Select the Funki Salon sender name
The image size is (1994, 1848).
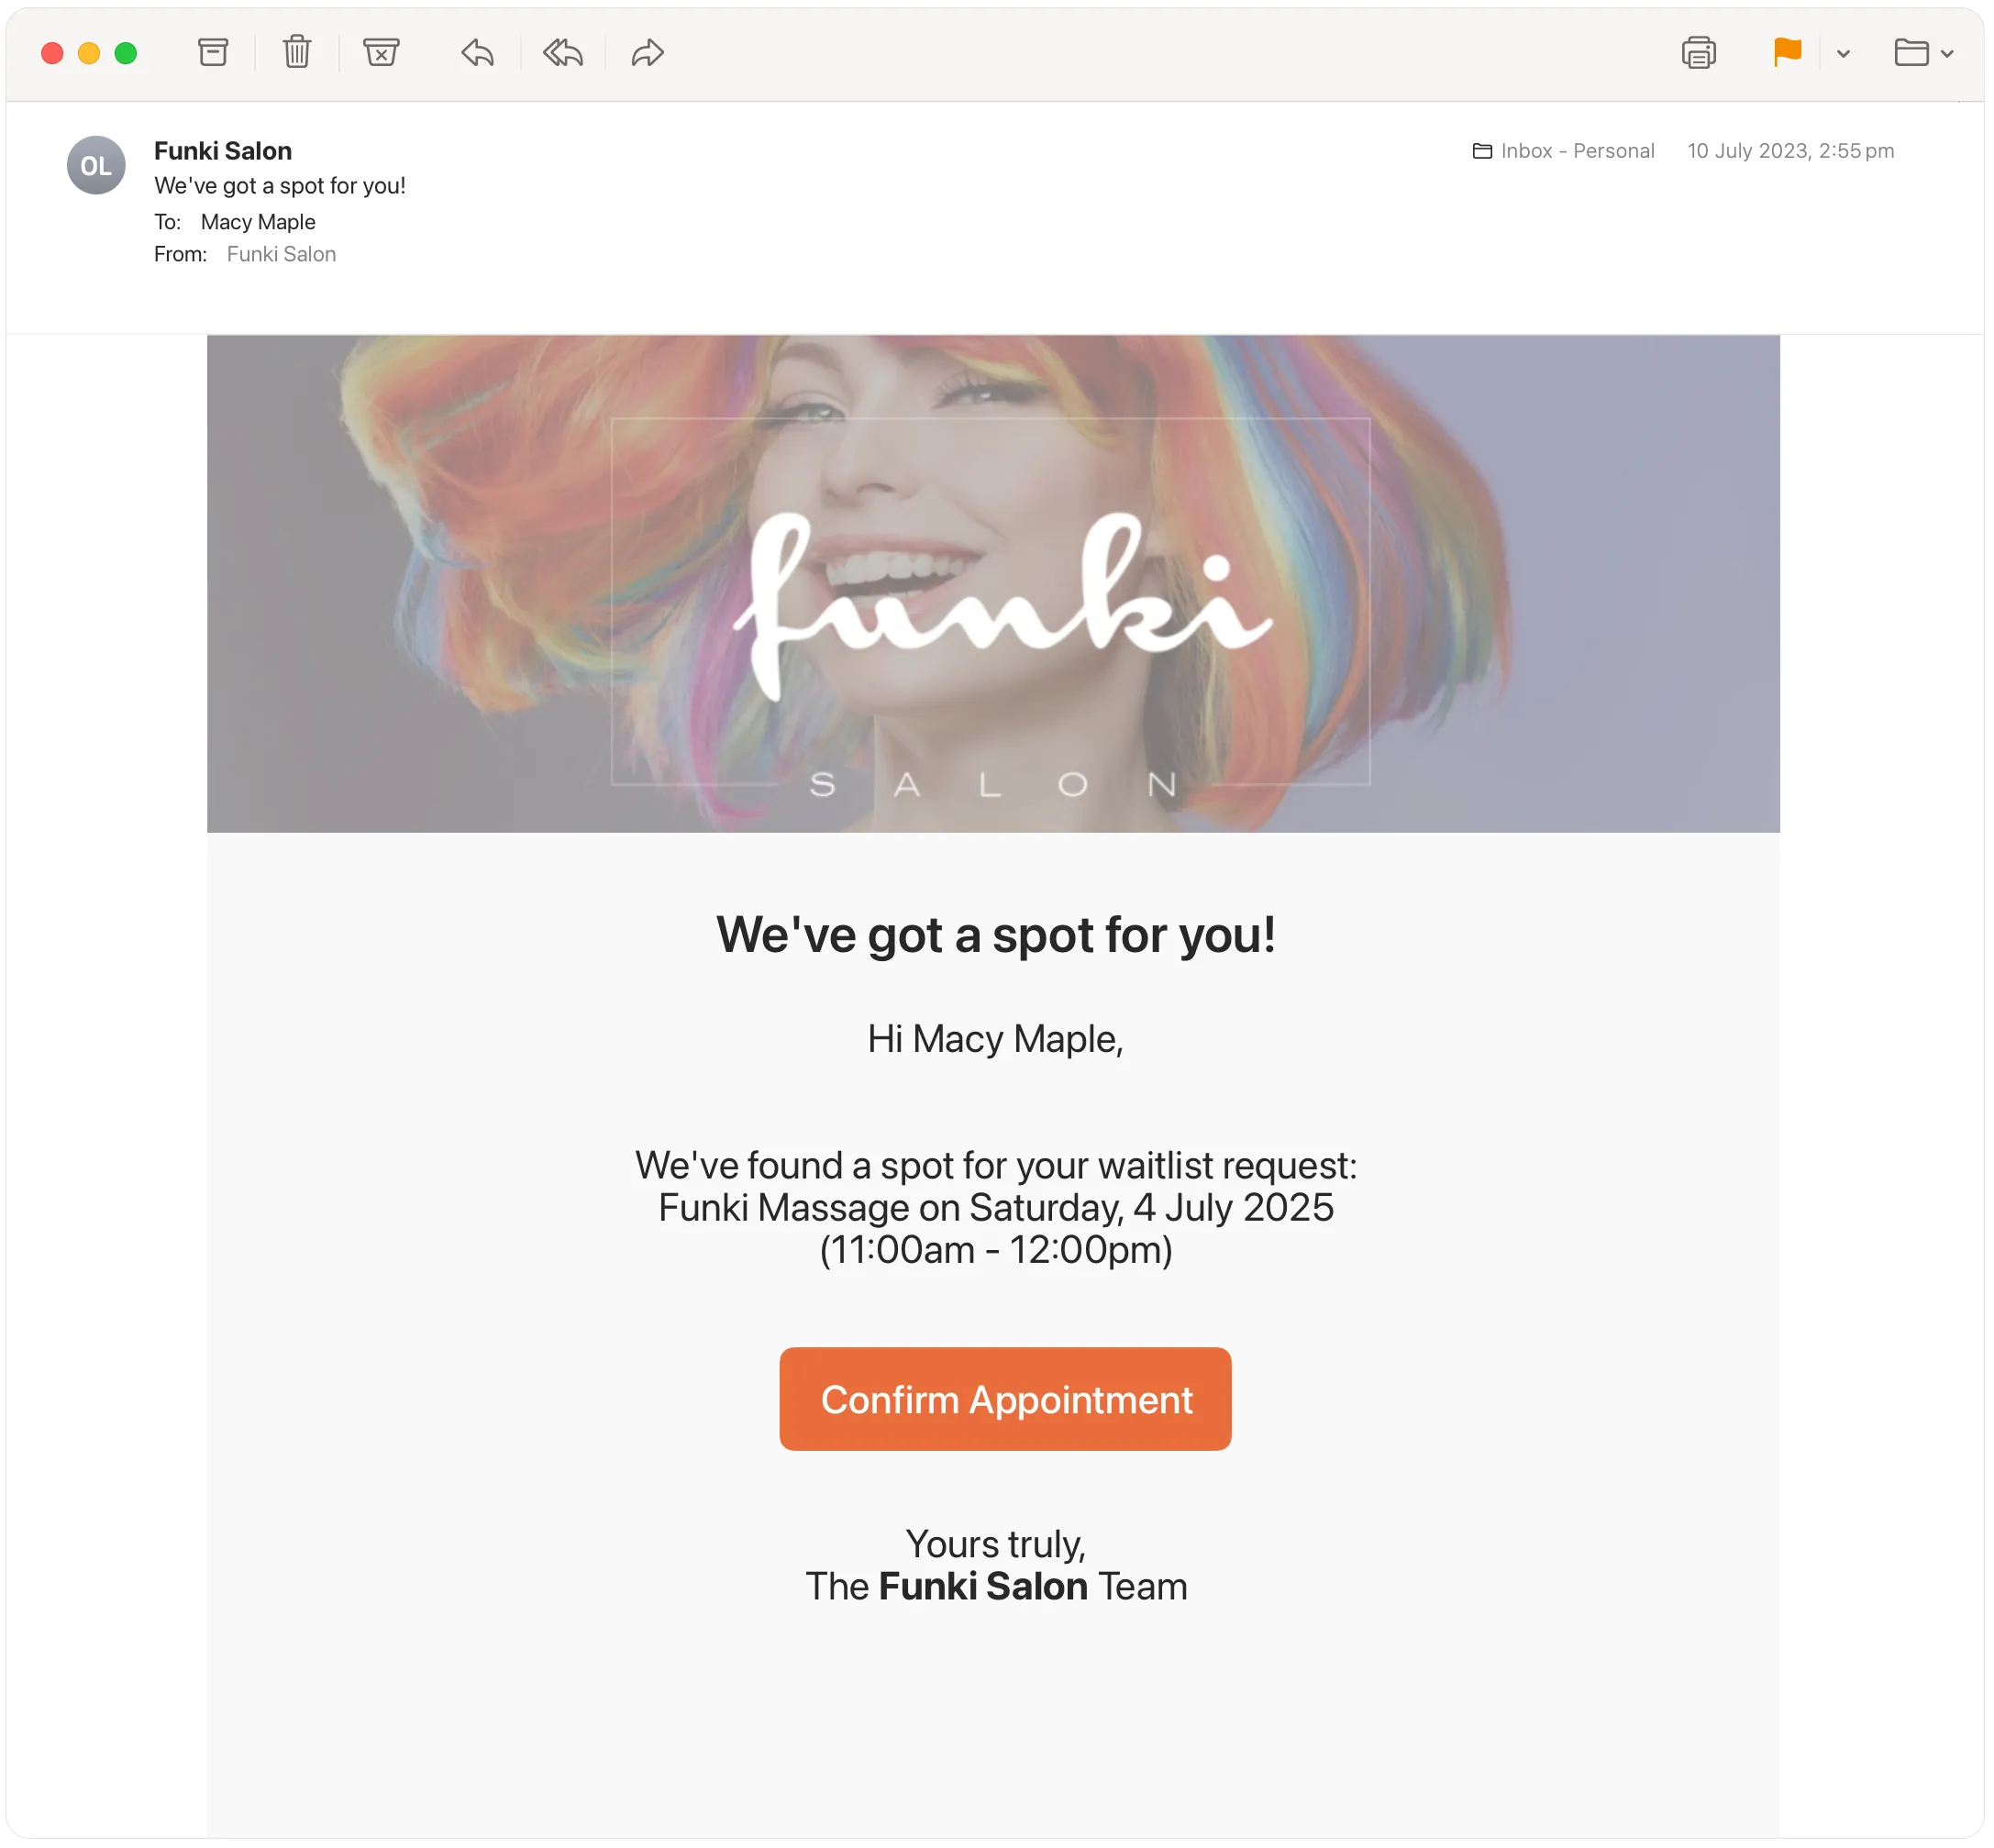click(x=222, y=150)
